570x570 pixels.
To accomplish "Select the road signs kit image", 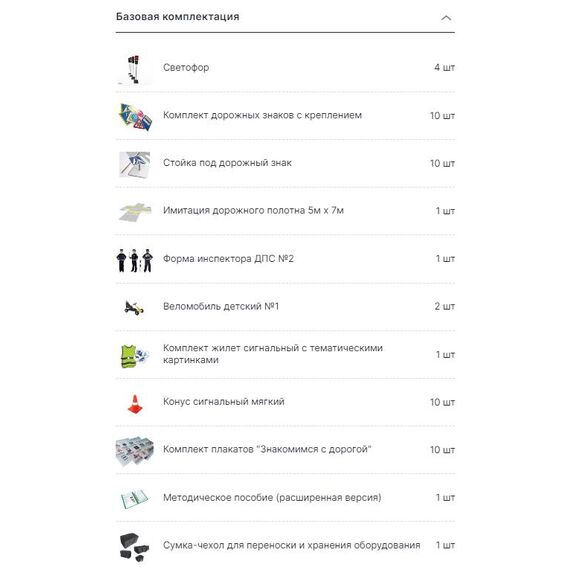I will [x=135, y=116].
